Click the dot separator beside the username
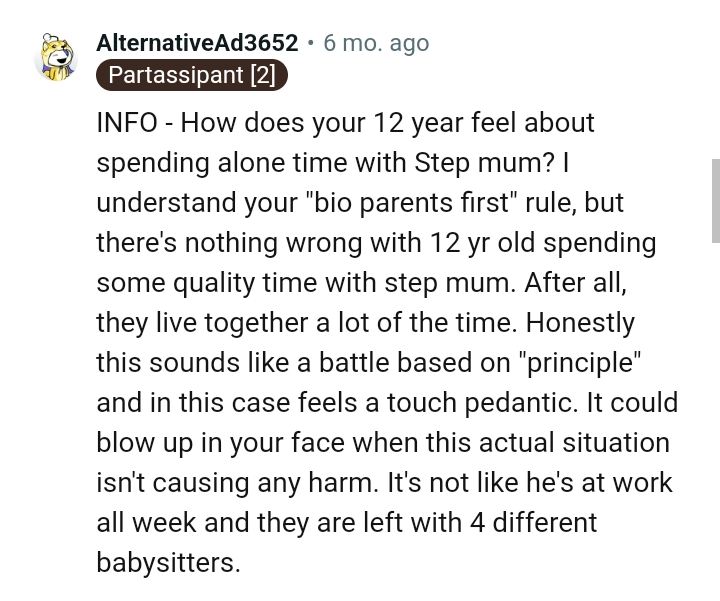 [x=311, y=43]
